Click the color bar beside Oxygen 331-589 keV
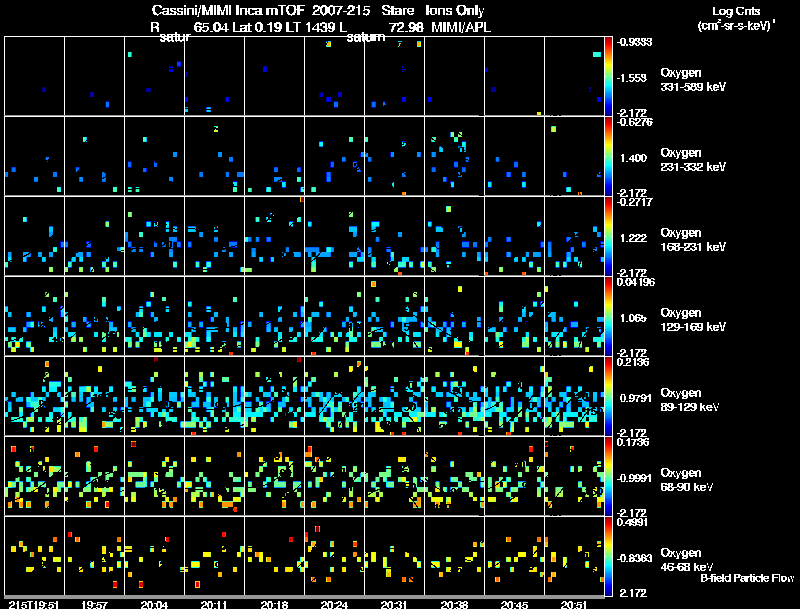 click(608, 76)
